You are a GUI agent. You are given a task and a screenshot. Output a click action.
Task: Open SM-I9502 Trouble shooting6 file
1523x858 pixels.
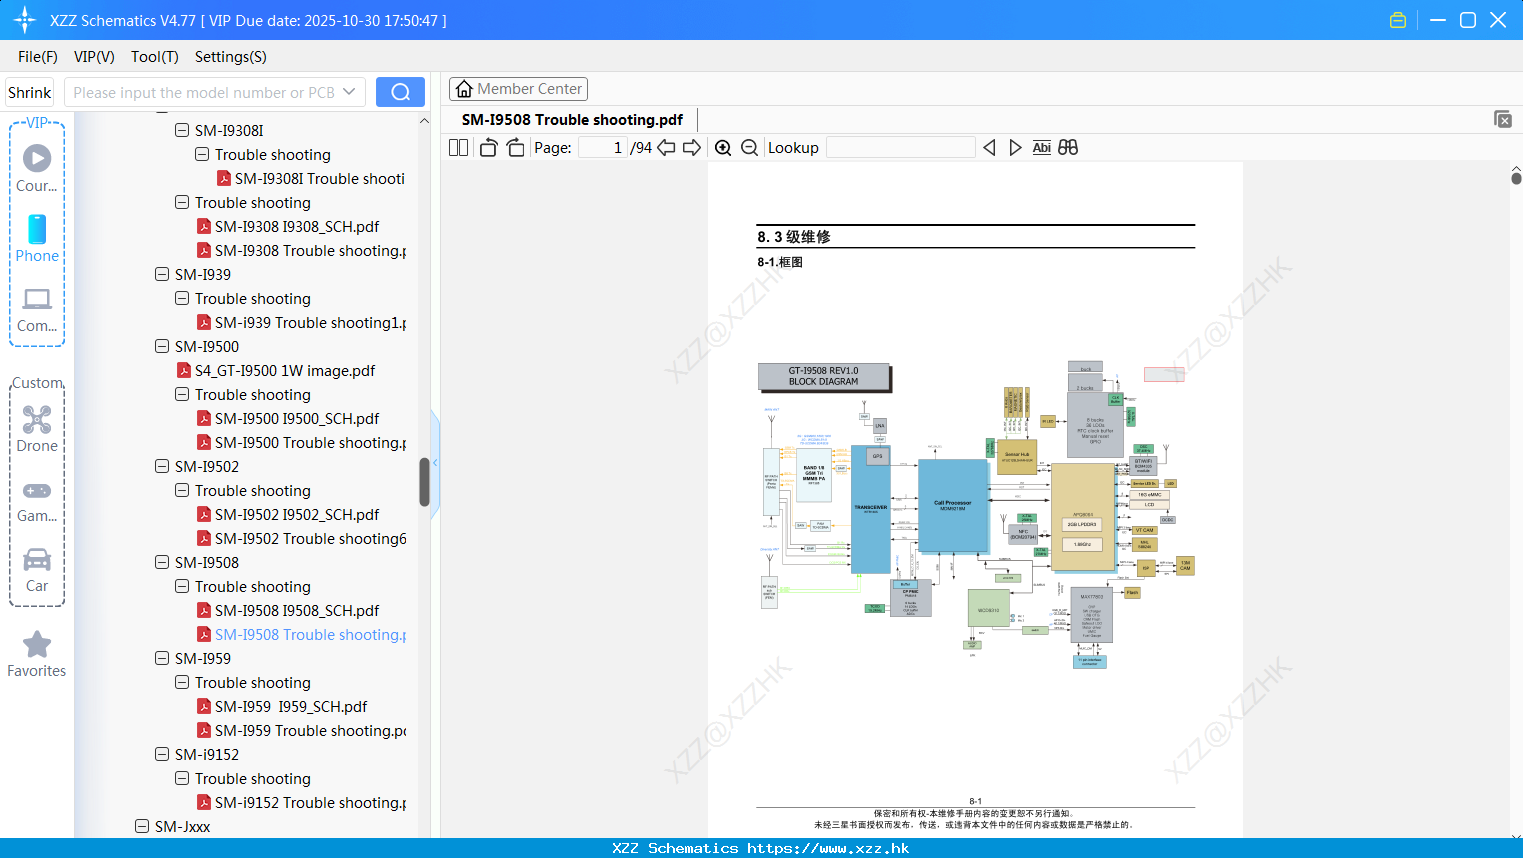pos(301,538)
